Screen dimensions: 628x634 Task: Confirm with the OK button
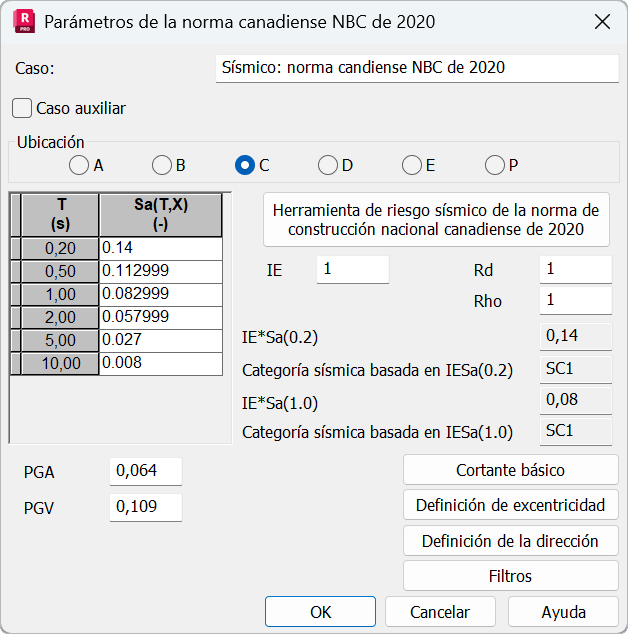320,612
